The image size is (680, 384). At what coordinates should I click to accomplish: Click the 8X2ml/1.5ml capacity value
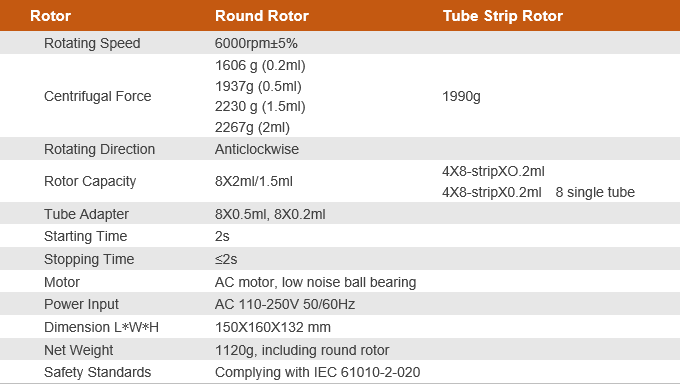pyautogui.click(x=254, y=181)
